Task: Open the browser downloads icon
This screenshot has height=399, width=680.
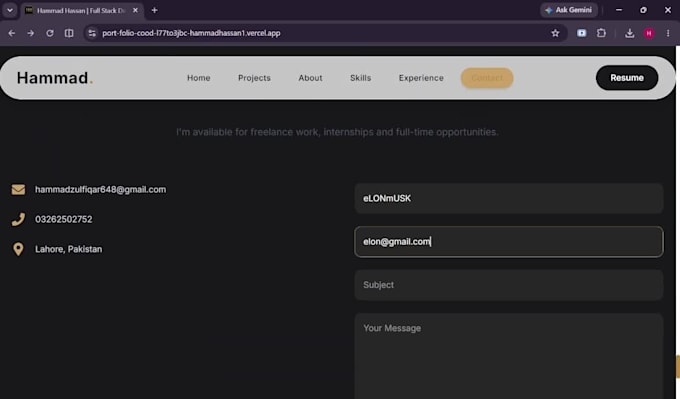Action: point(630,33)
